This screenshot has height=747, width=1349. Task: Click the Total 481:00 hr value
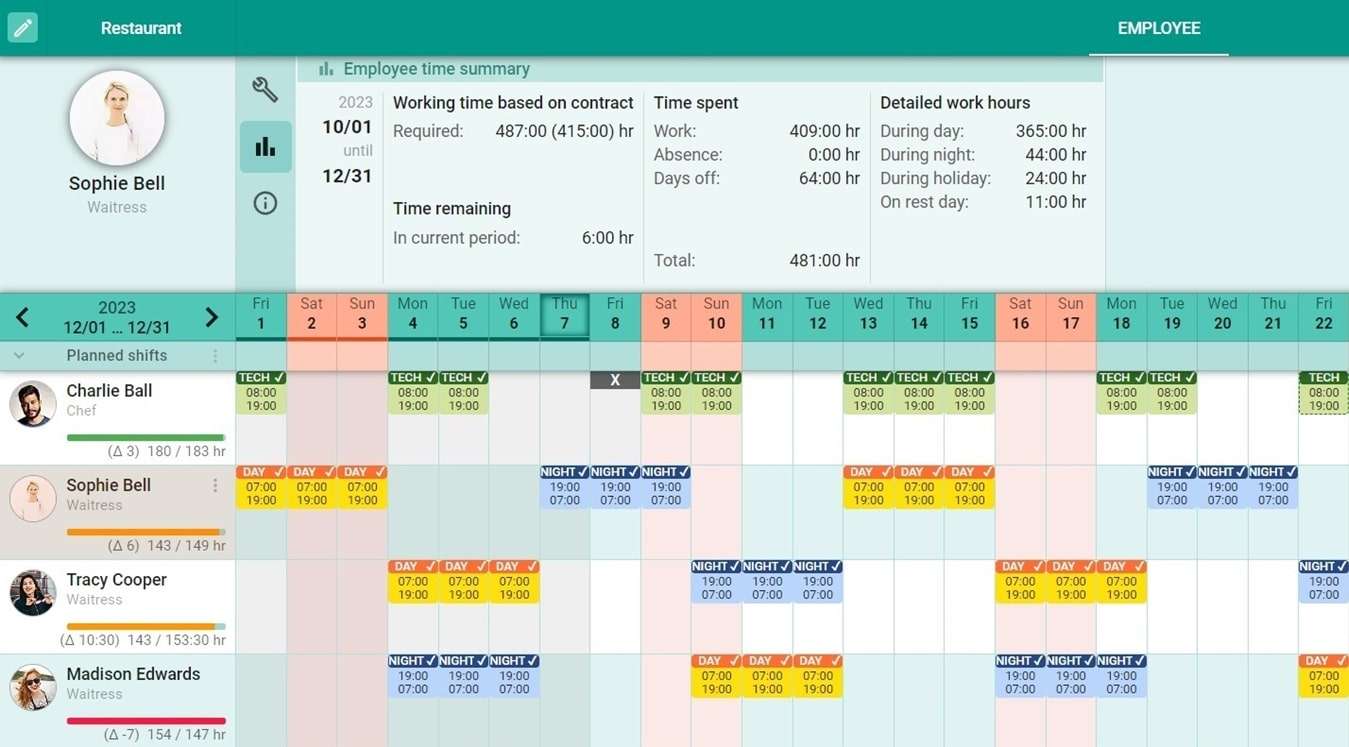824,261
